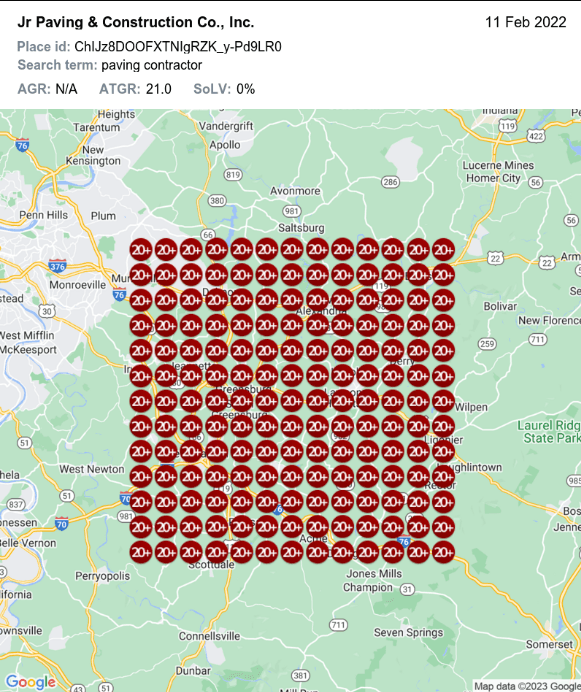
Task: Click the Homer City label
Action: coord(493,178)
